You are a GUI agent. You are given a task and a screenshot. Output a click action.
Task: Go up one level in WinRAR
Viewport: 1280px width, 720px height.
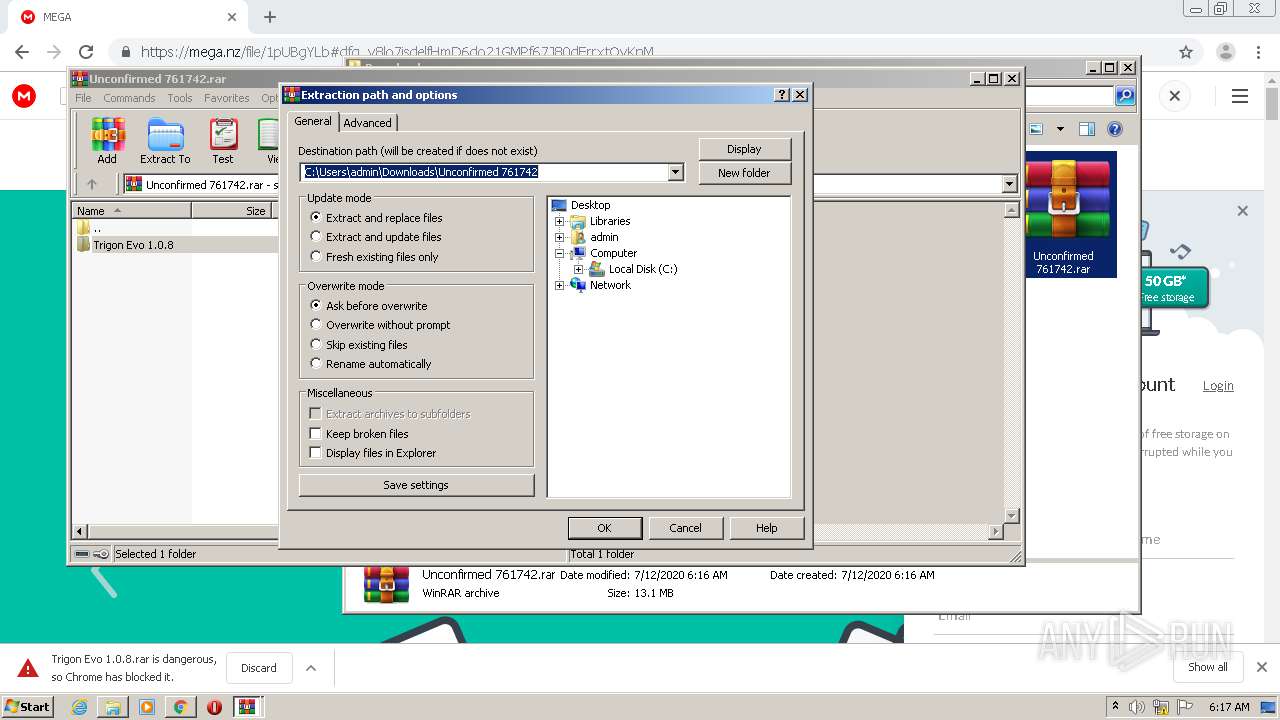tap(92, 184)
